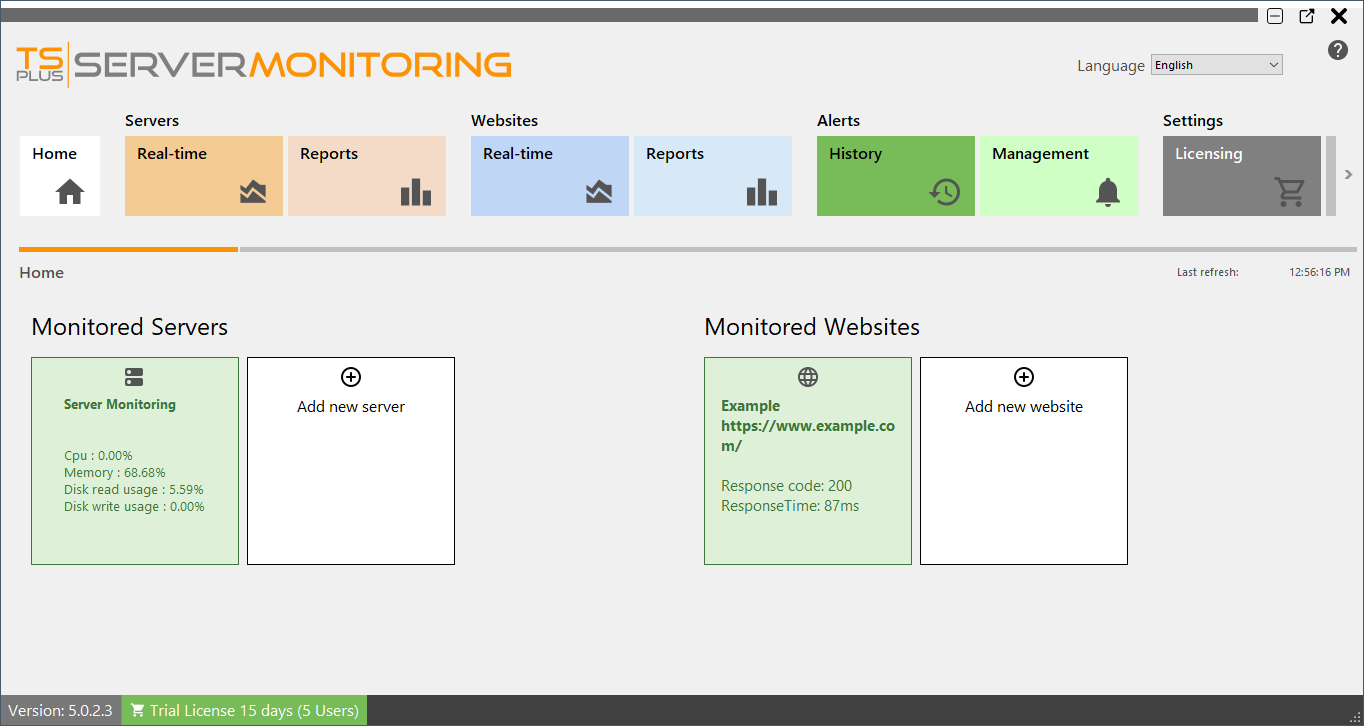
Task: Select the Servers Reports bar chart icon
Action: [416, 192]
